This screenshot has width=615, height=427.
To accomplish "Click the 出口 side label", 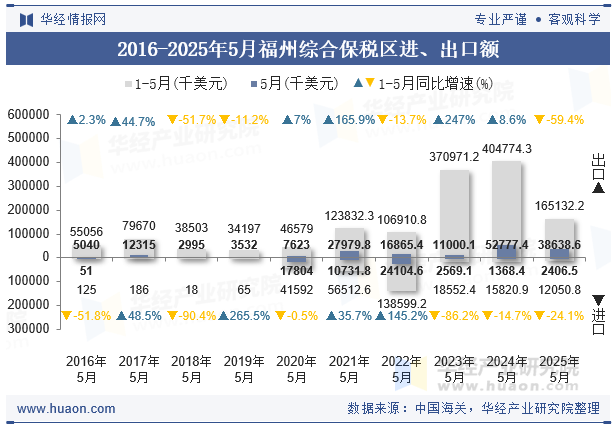I will [599, 167].
